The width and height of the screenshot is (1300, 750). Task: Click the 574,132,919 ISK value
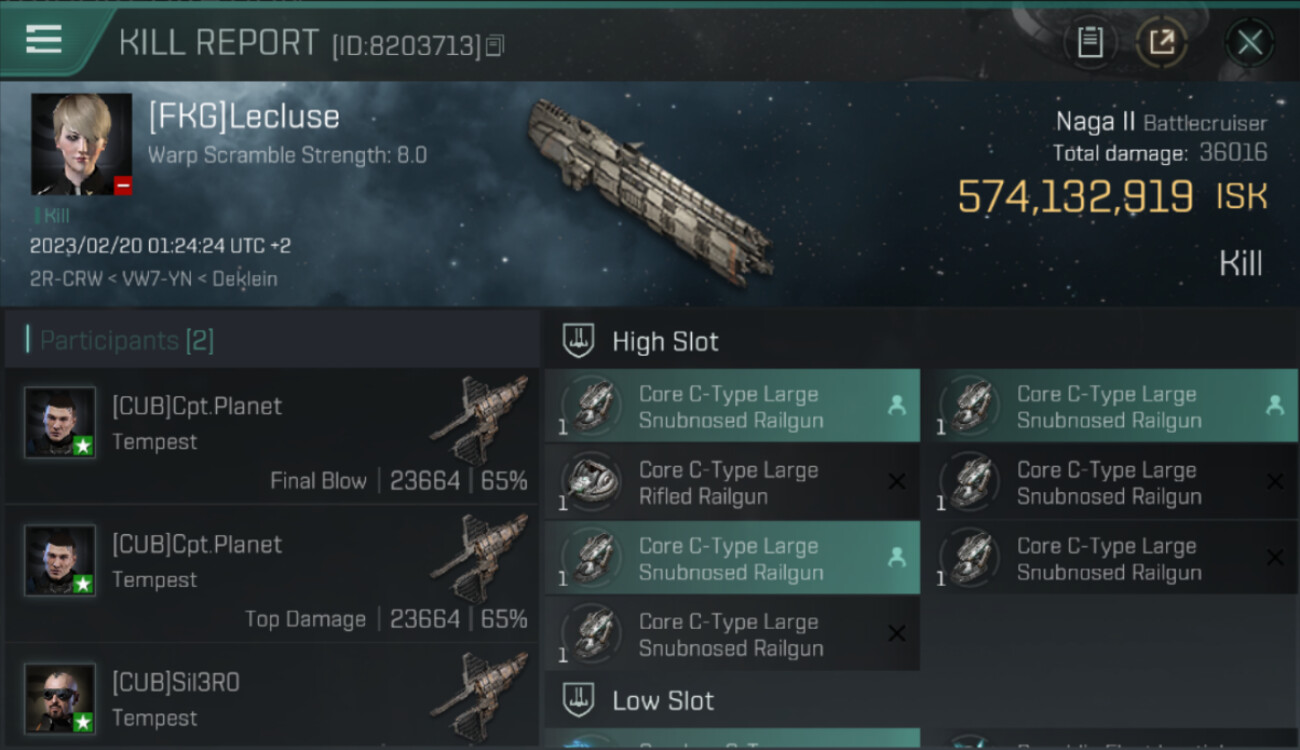[x=1075, y=196]
